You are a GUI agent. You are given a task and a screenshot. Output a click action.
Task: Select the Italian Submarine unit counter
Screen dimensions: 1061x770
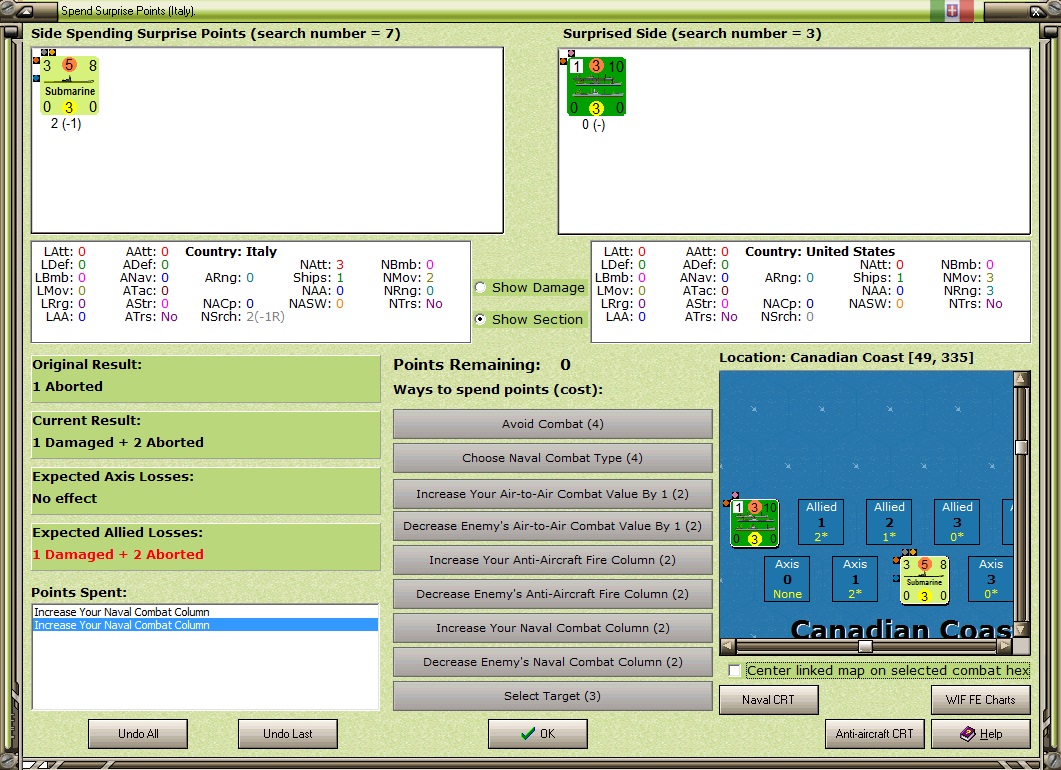[x=70, y=85]
